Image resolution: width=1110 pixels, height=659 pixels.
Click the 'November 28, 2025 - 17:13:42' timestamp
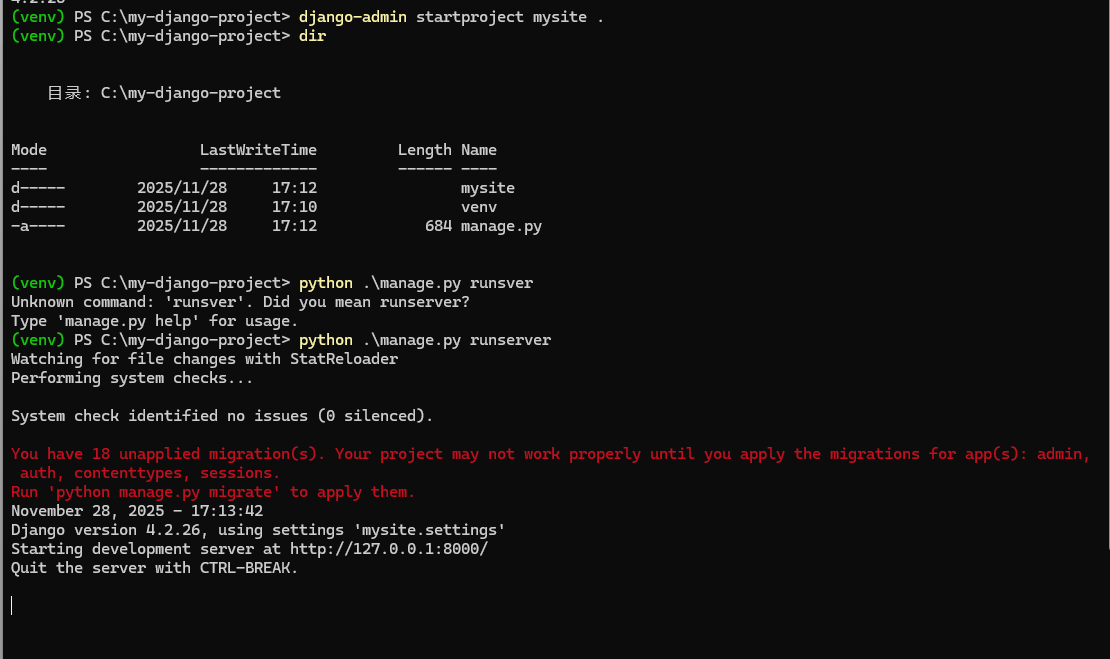tap(137, 511)
